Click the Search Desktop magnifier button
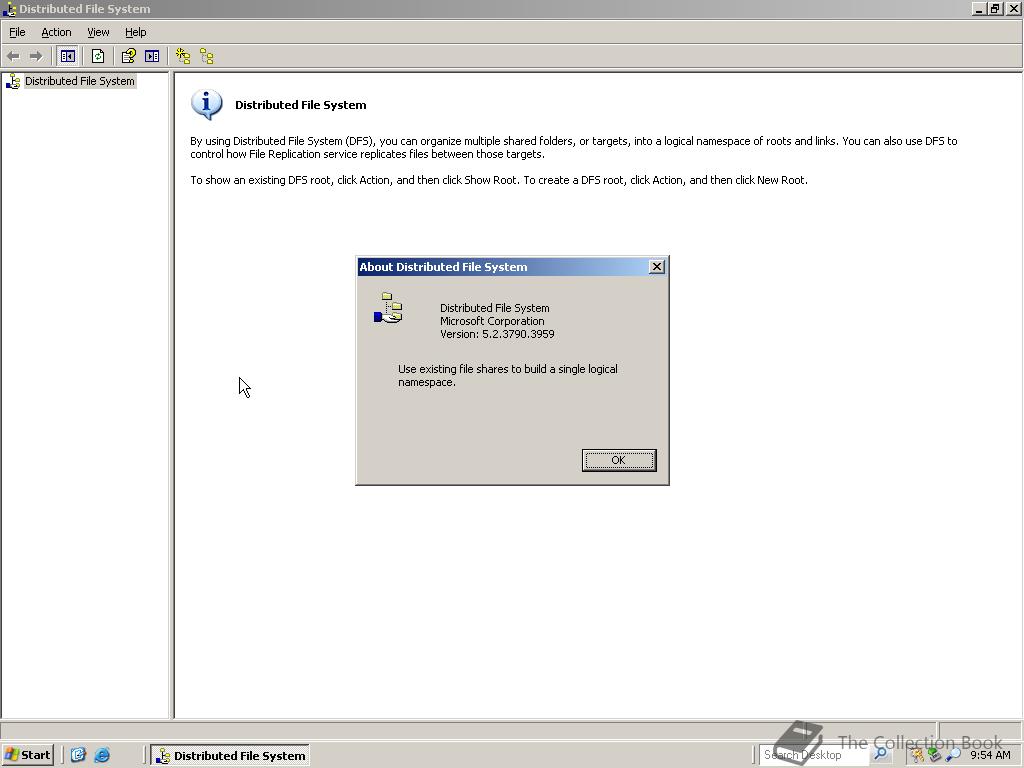 [880, 754]
